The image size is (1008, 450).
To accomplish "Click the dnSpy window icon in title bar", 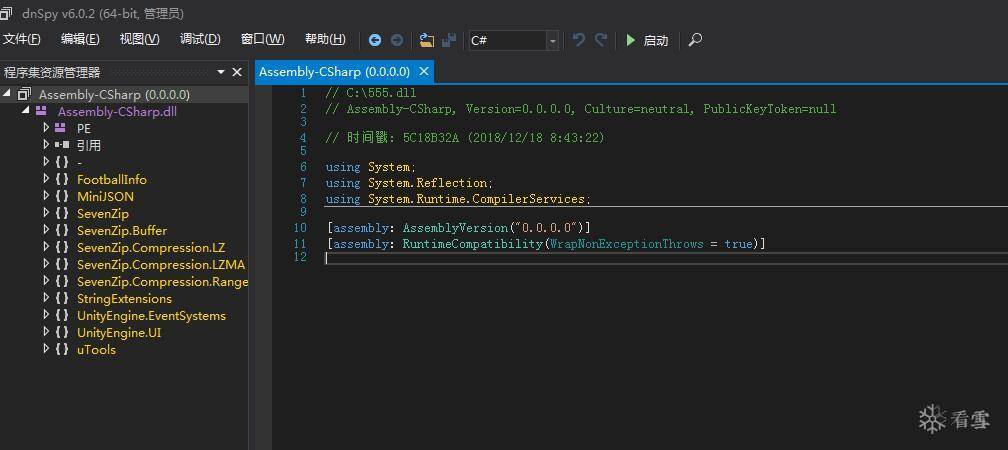I will pos(6,13).
